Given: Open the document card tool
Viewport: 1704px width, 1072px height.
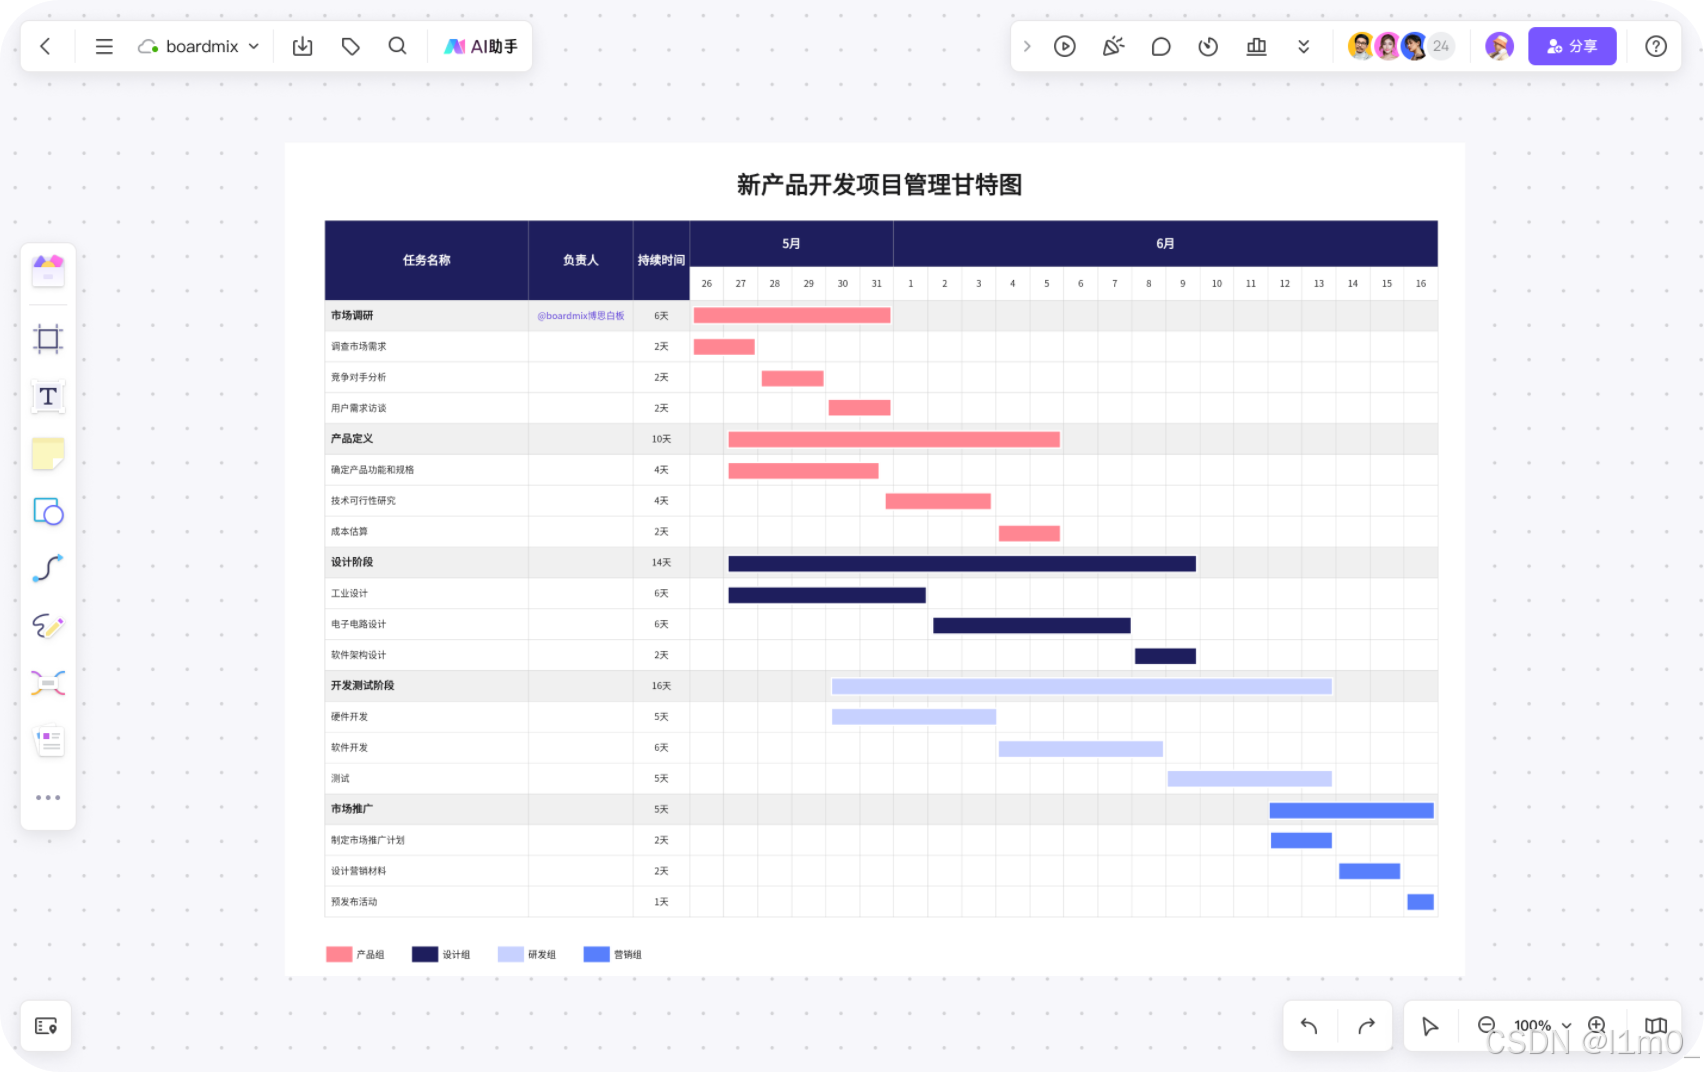Looking at the screenshot, I should (48, 741).
